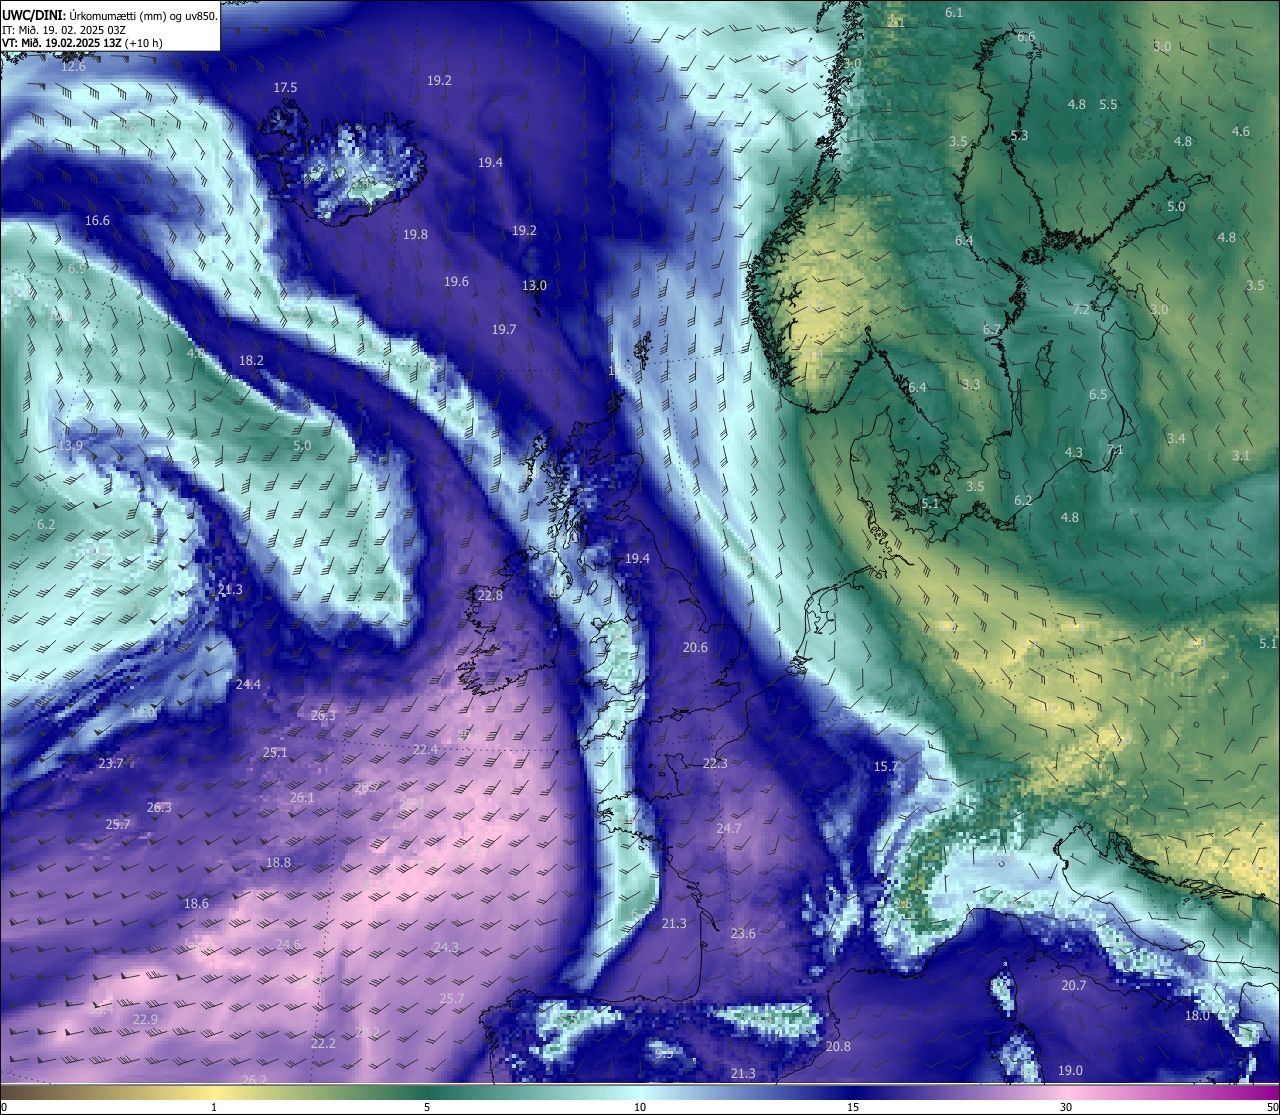Click the color scale tick label 30

tap(1066, 1107)
